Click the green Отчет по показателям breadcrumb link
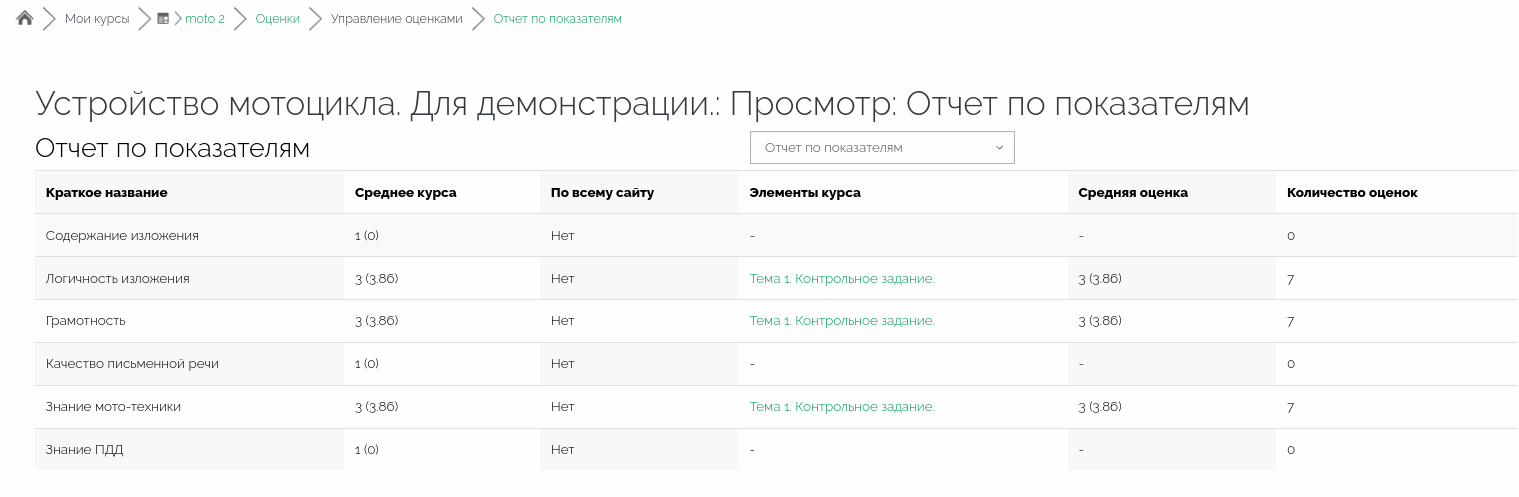This screenshot has width=1519, height=497. point(557,19)
